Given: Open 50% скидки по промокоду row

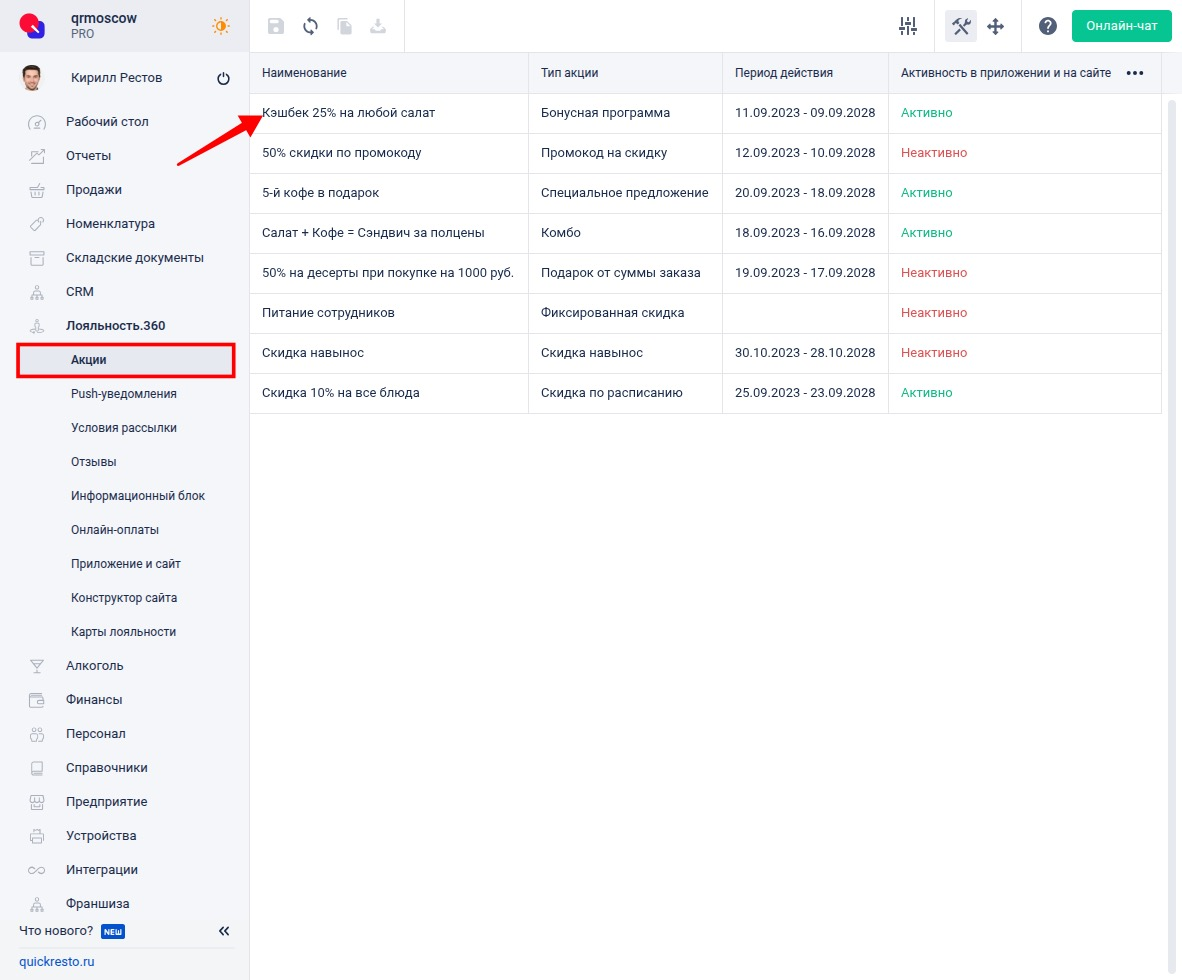Looking at the screenshot, I should point(705,153).
